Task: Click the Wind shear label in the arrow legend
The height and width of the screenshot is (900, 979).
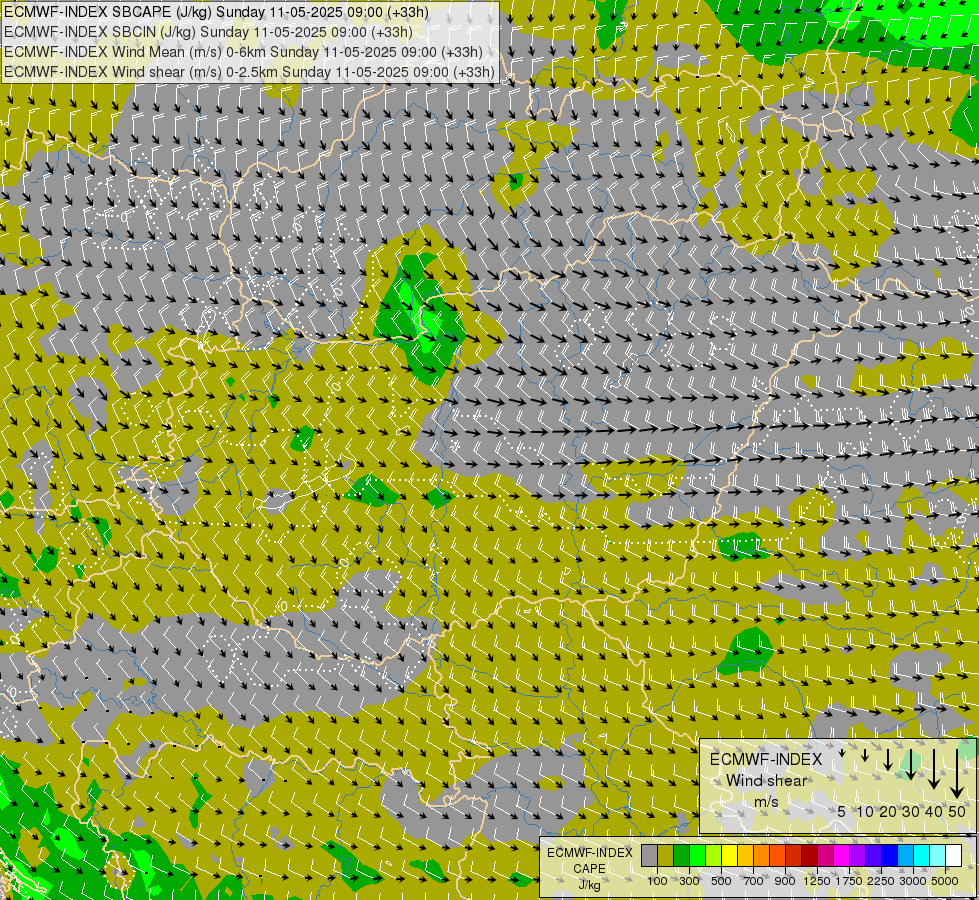Action: click(766, 781)
